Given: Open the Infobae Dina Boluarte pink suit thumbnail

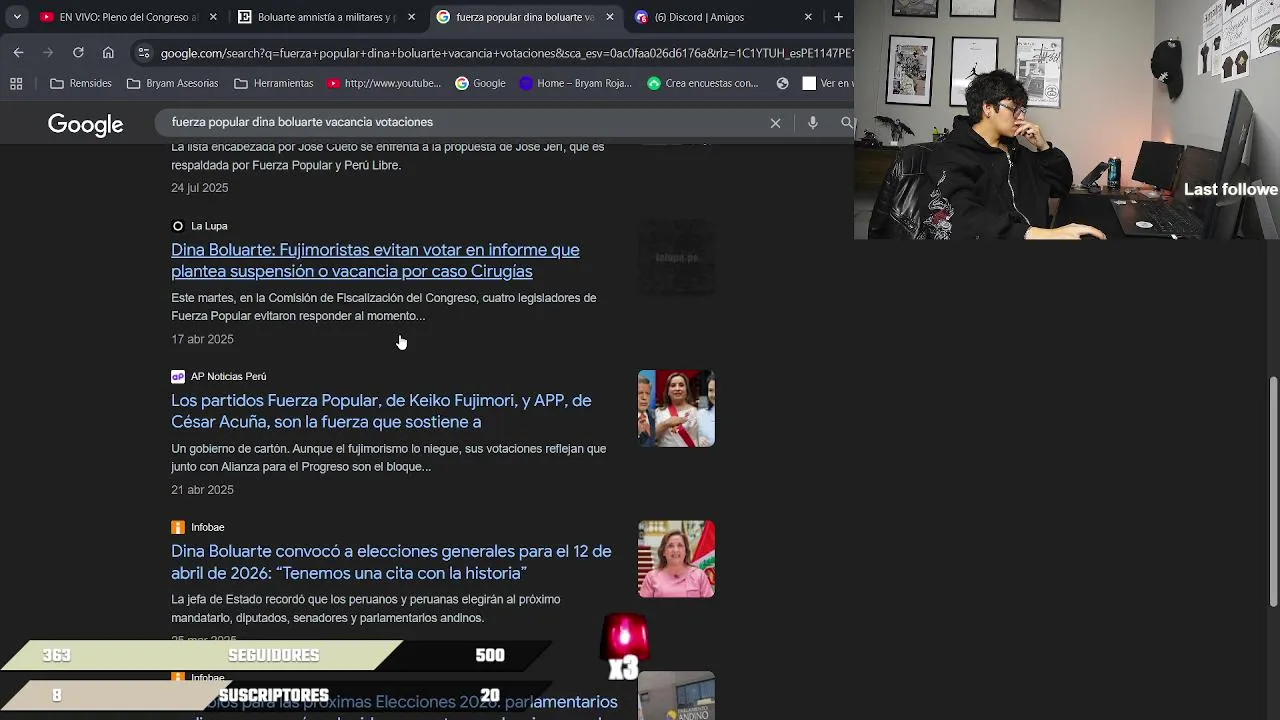Looking at the screenshot, I should (x=677, y=559).
